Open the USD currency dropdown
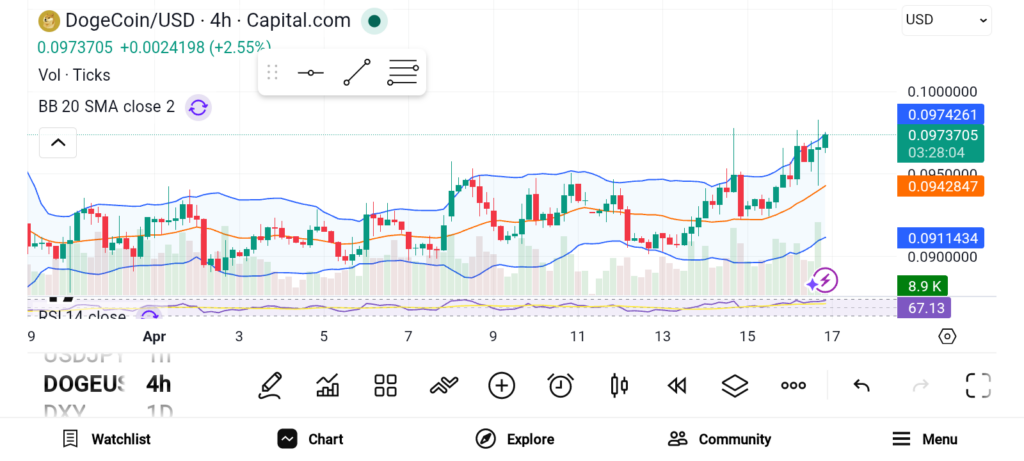The height and width of the screenshot is (461, 1024). click(946, 19)
